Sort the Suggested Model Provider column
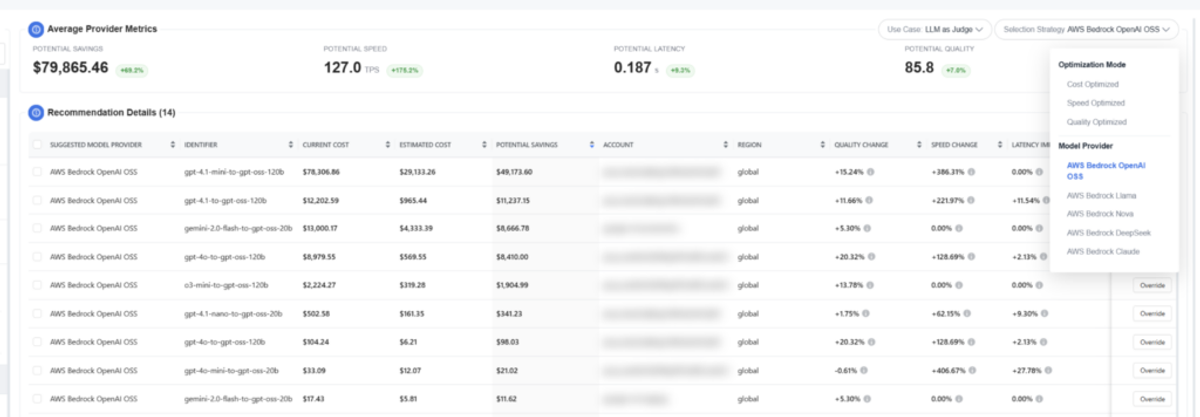The image size is (1200, 417). point(173,145)
